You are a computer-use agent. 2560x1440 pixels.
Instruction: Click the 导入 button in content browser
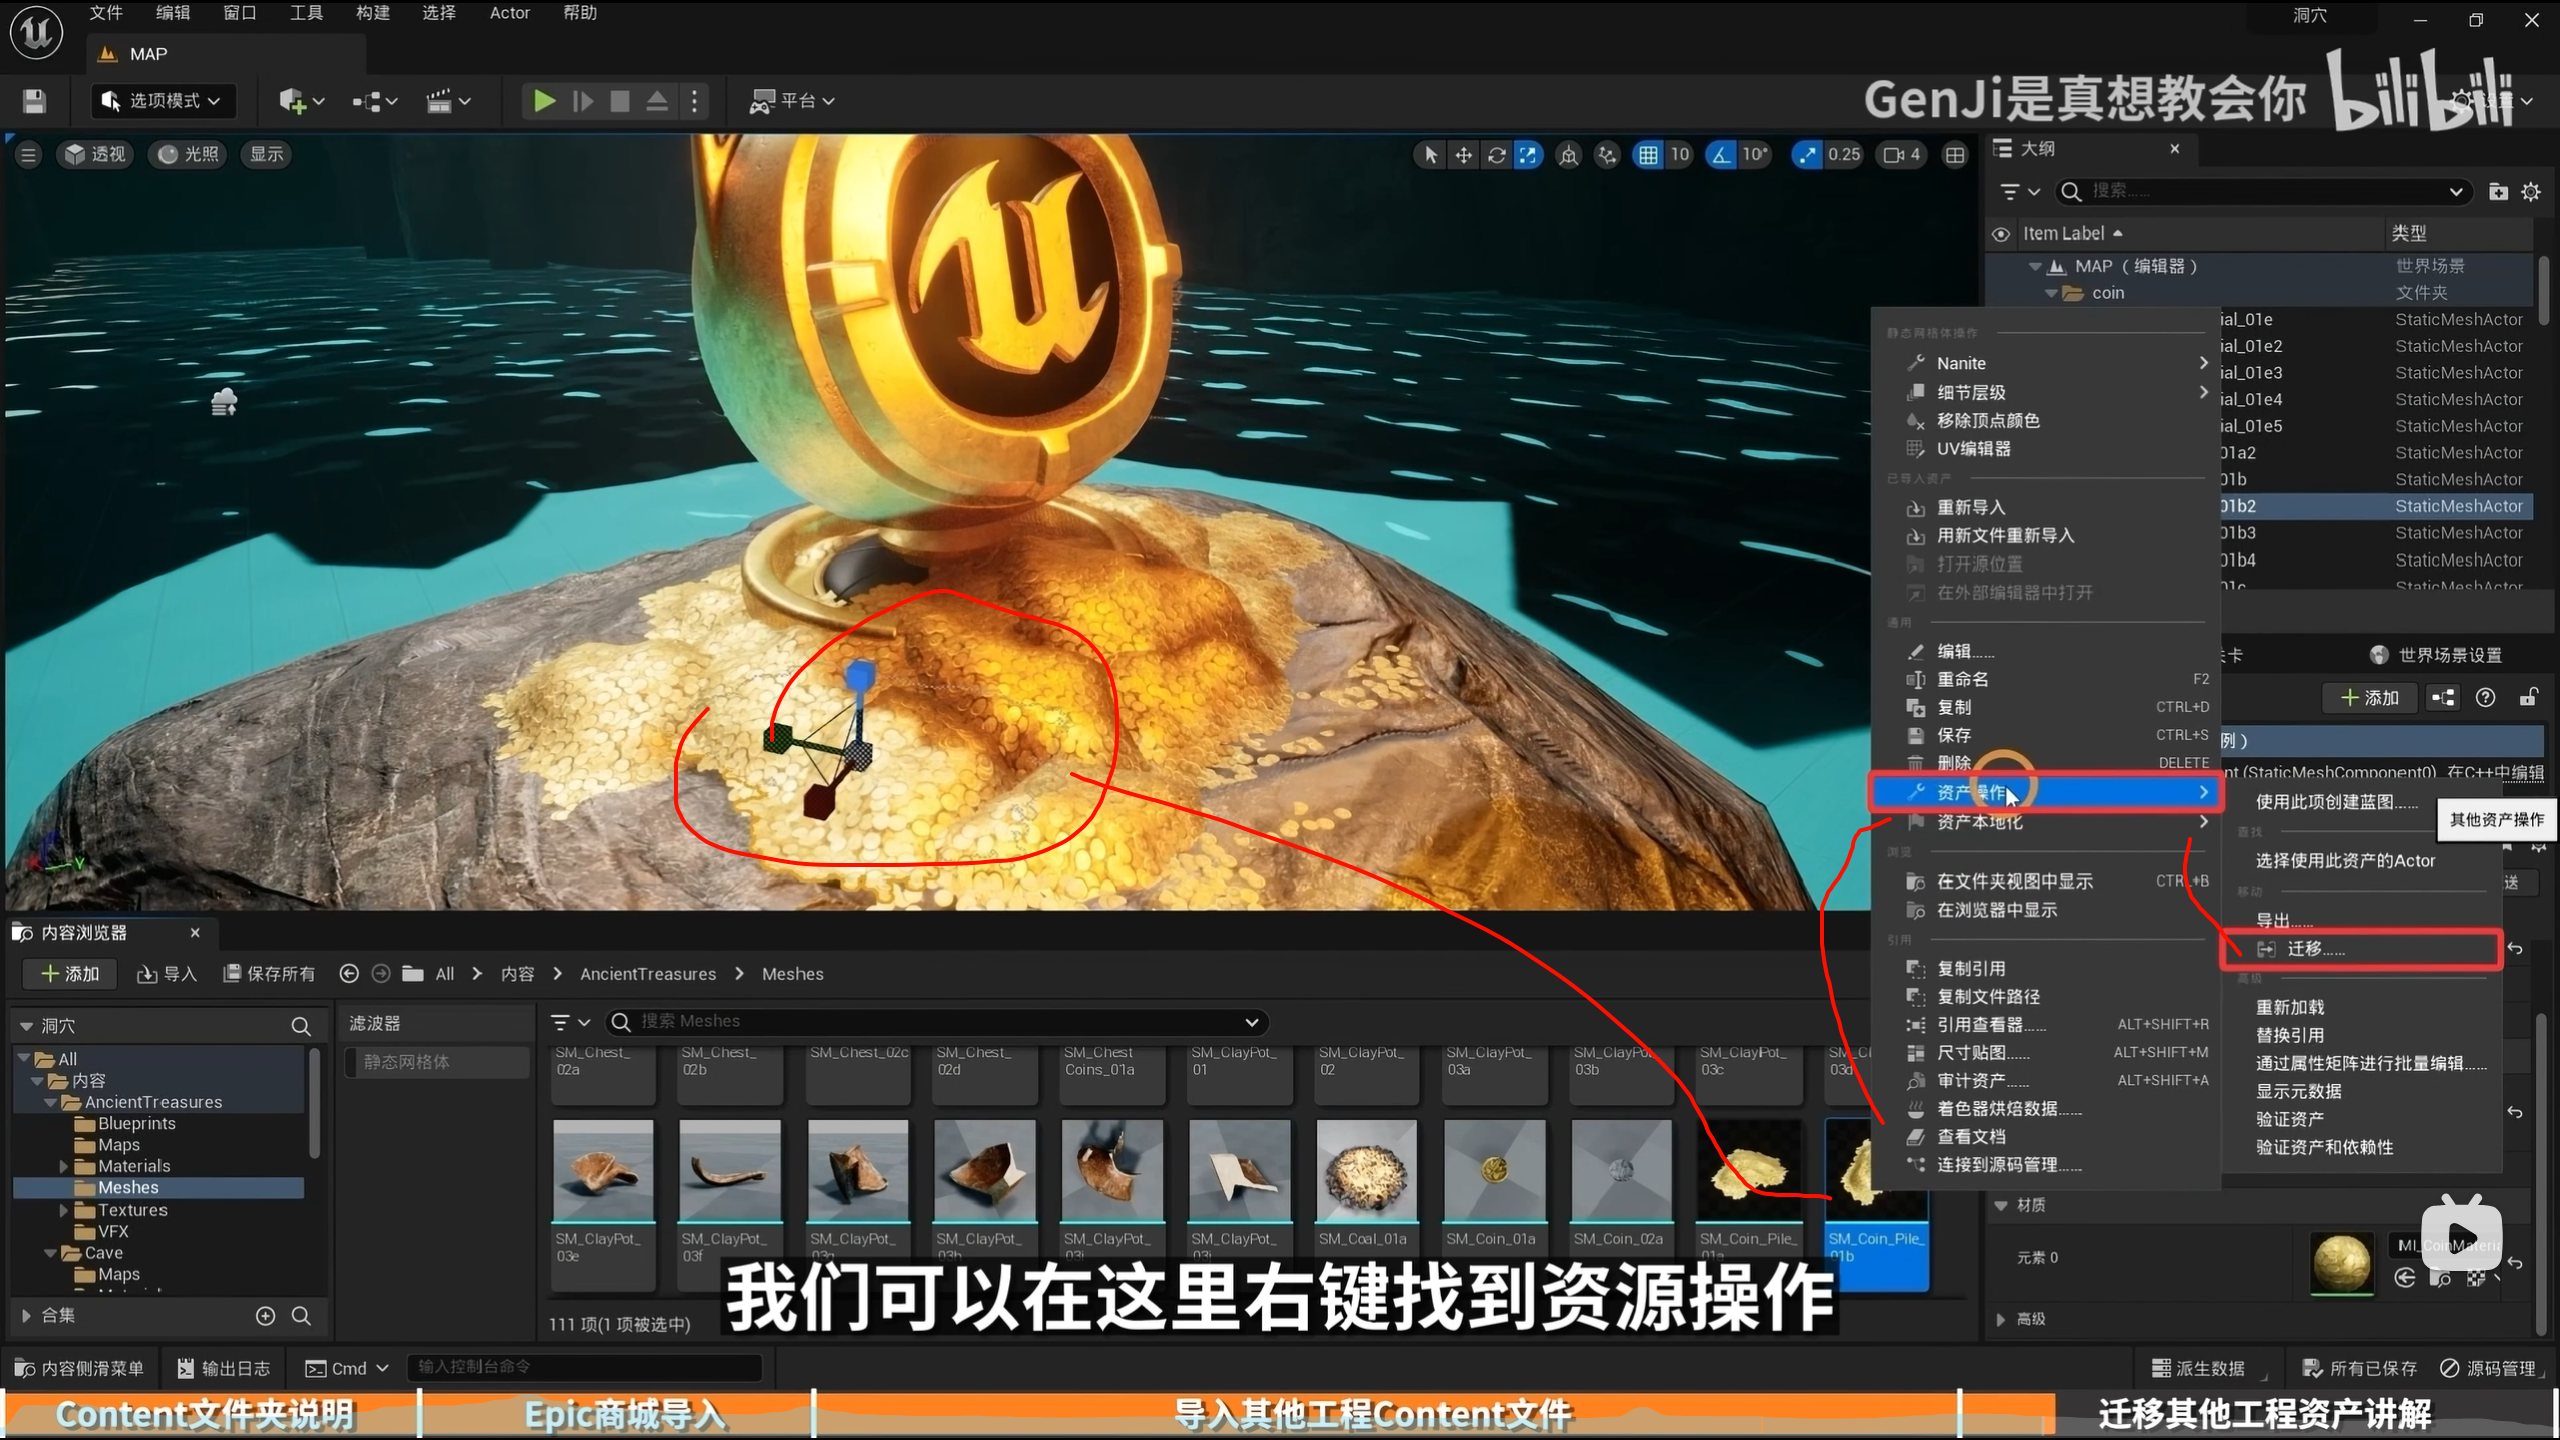(167, 974)
